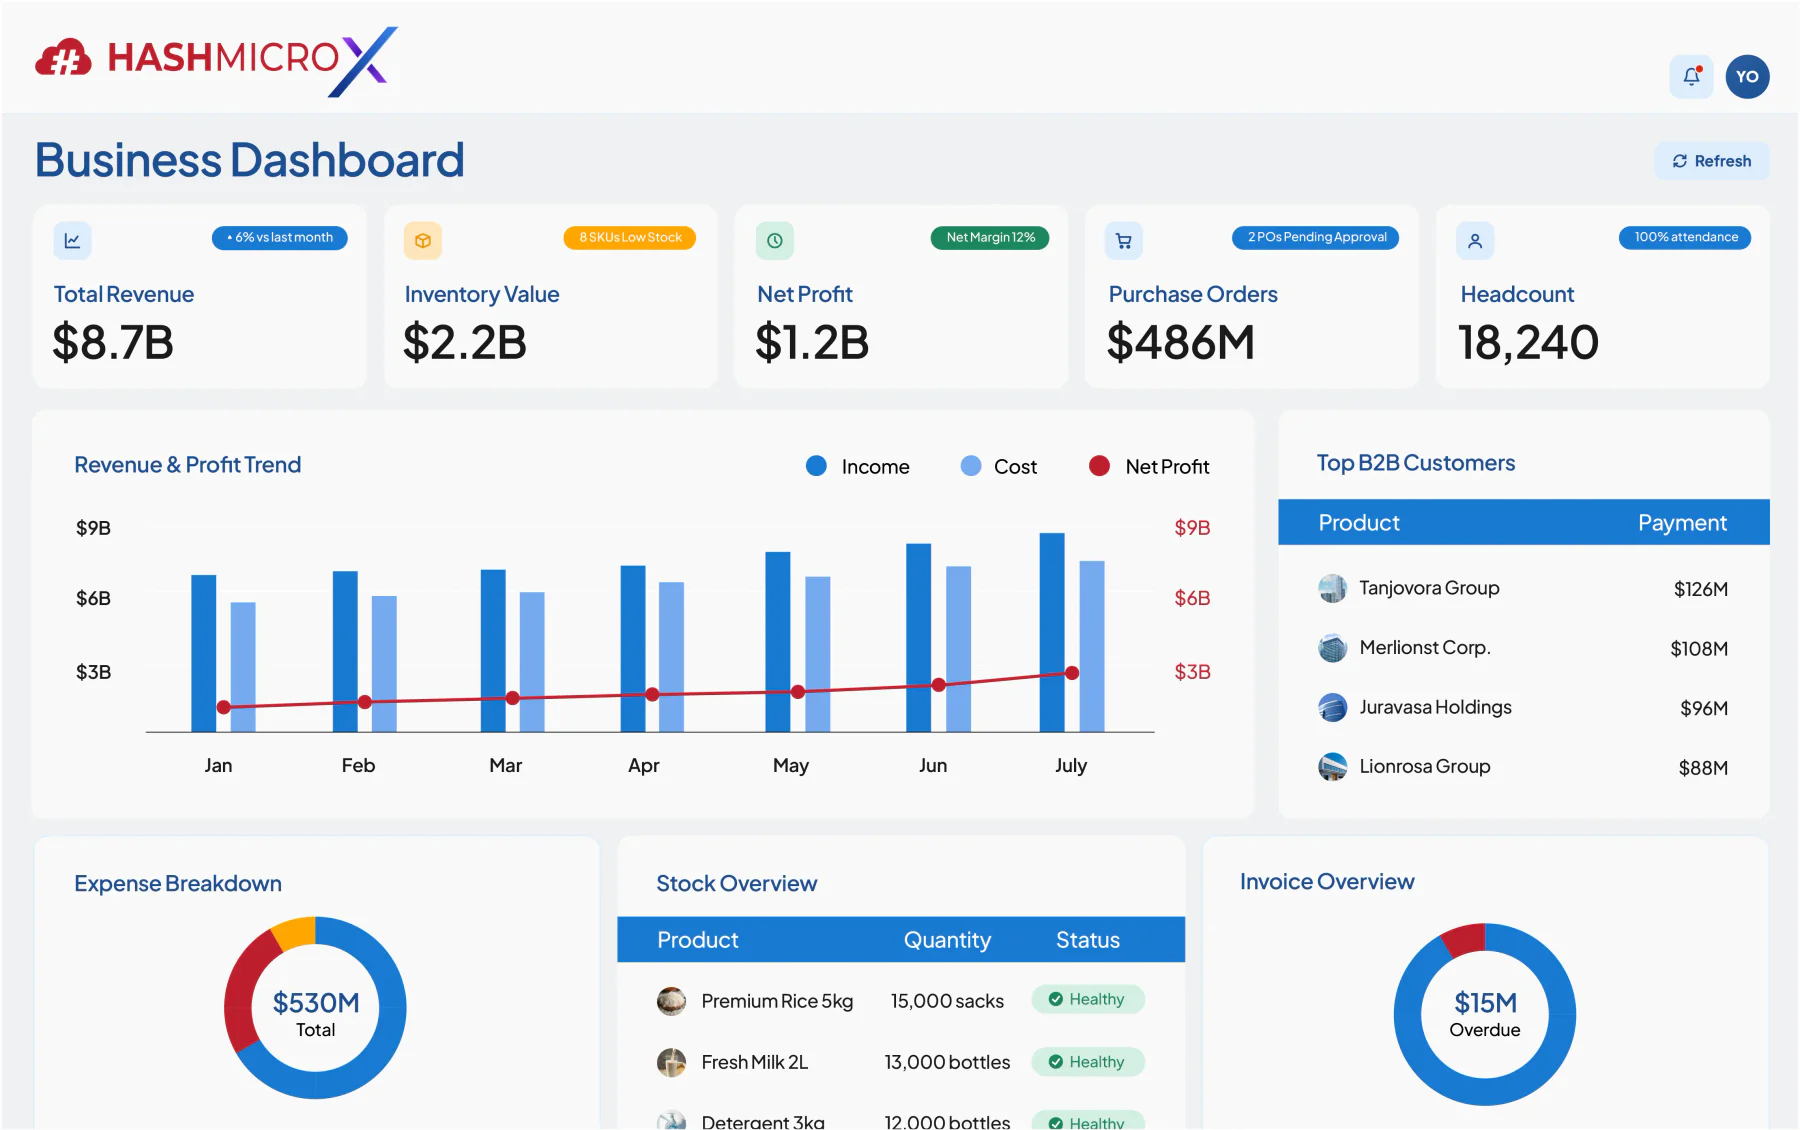This screenshot has width=1800, height=1130.
Task: Toggle the Net Profit legend item
Action: click(1149, 467)
